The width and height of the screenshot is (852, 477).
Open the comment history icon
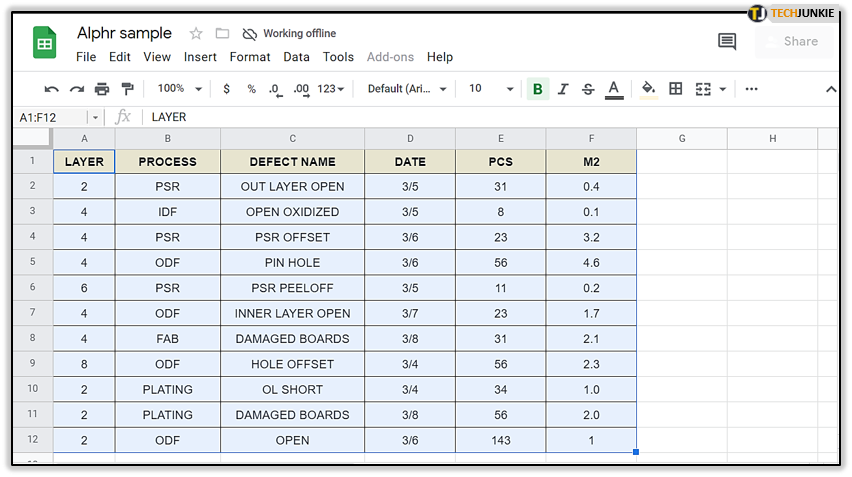point(726,41)
